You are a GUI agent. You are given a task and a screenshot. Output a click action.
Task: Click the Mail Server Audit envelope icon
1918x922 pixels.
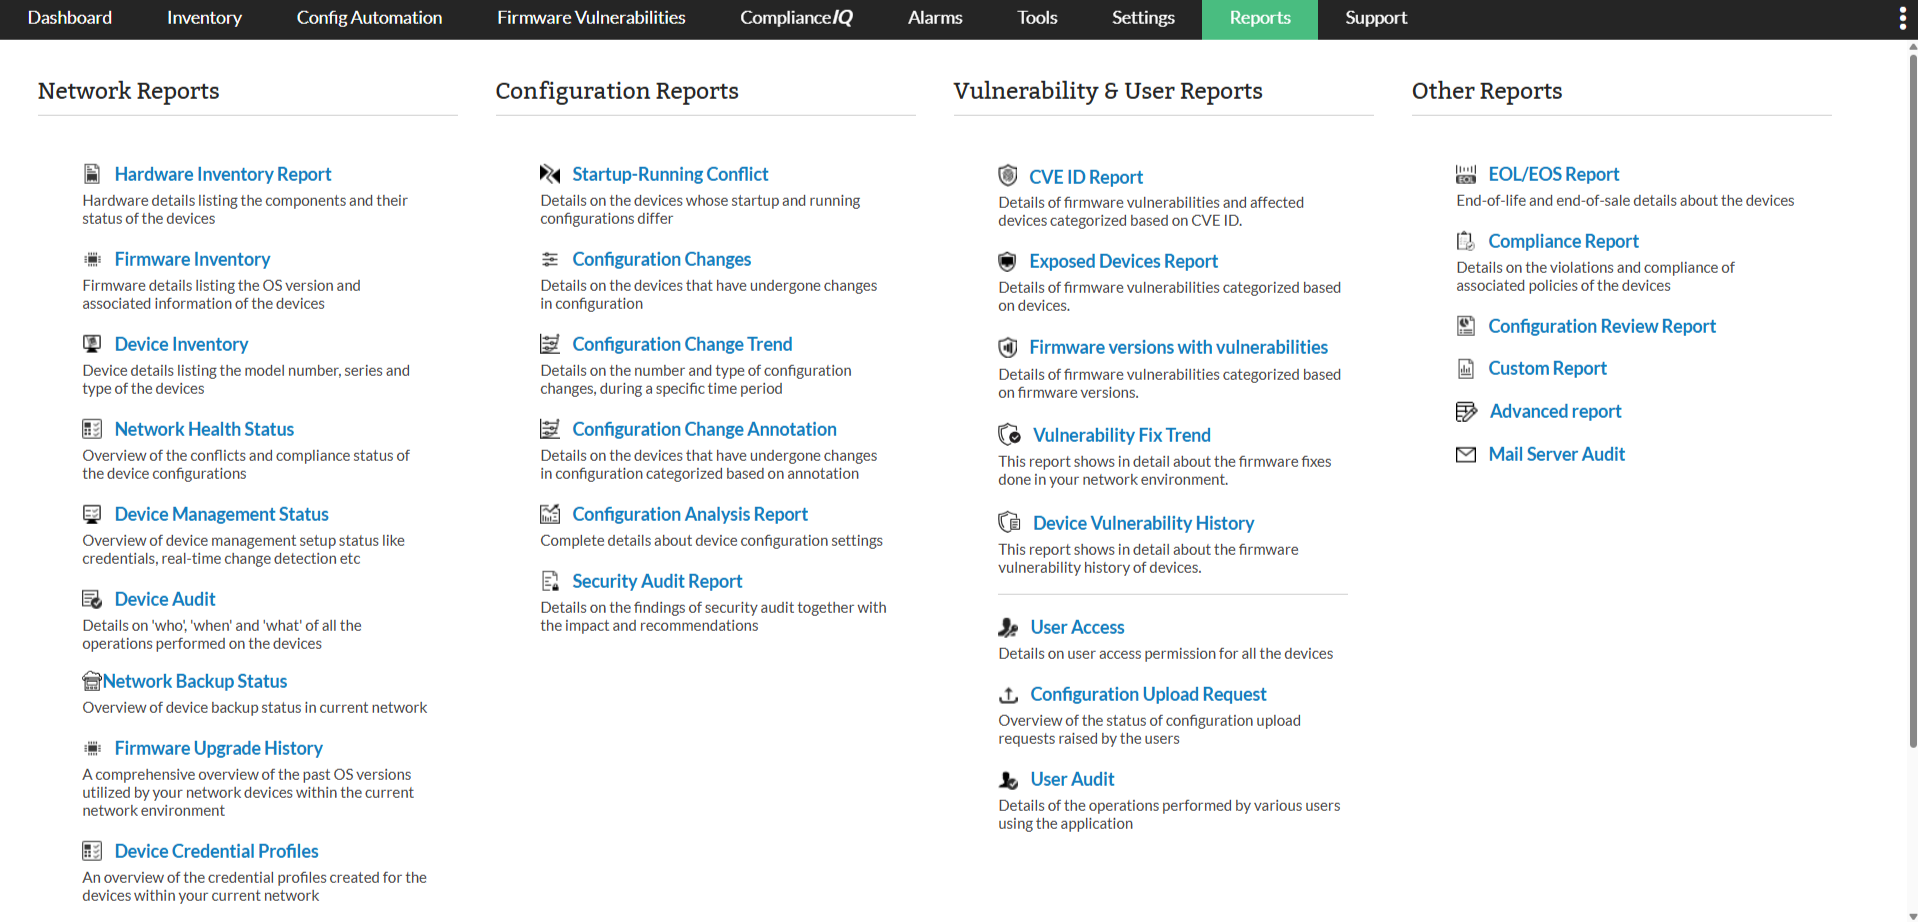click(x=1466, y=455)
